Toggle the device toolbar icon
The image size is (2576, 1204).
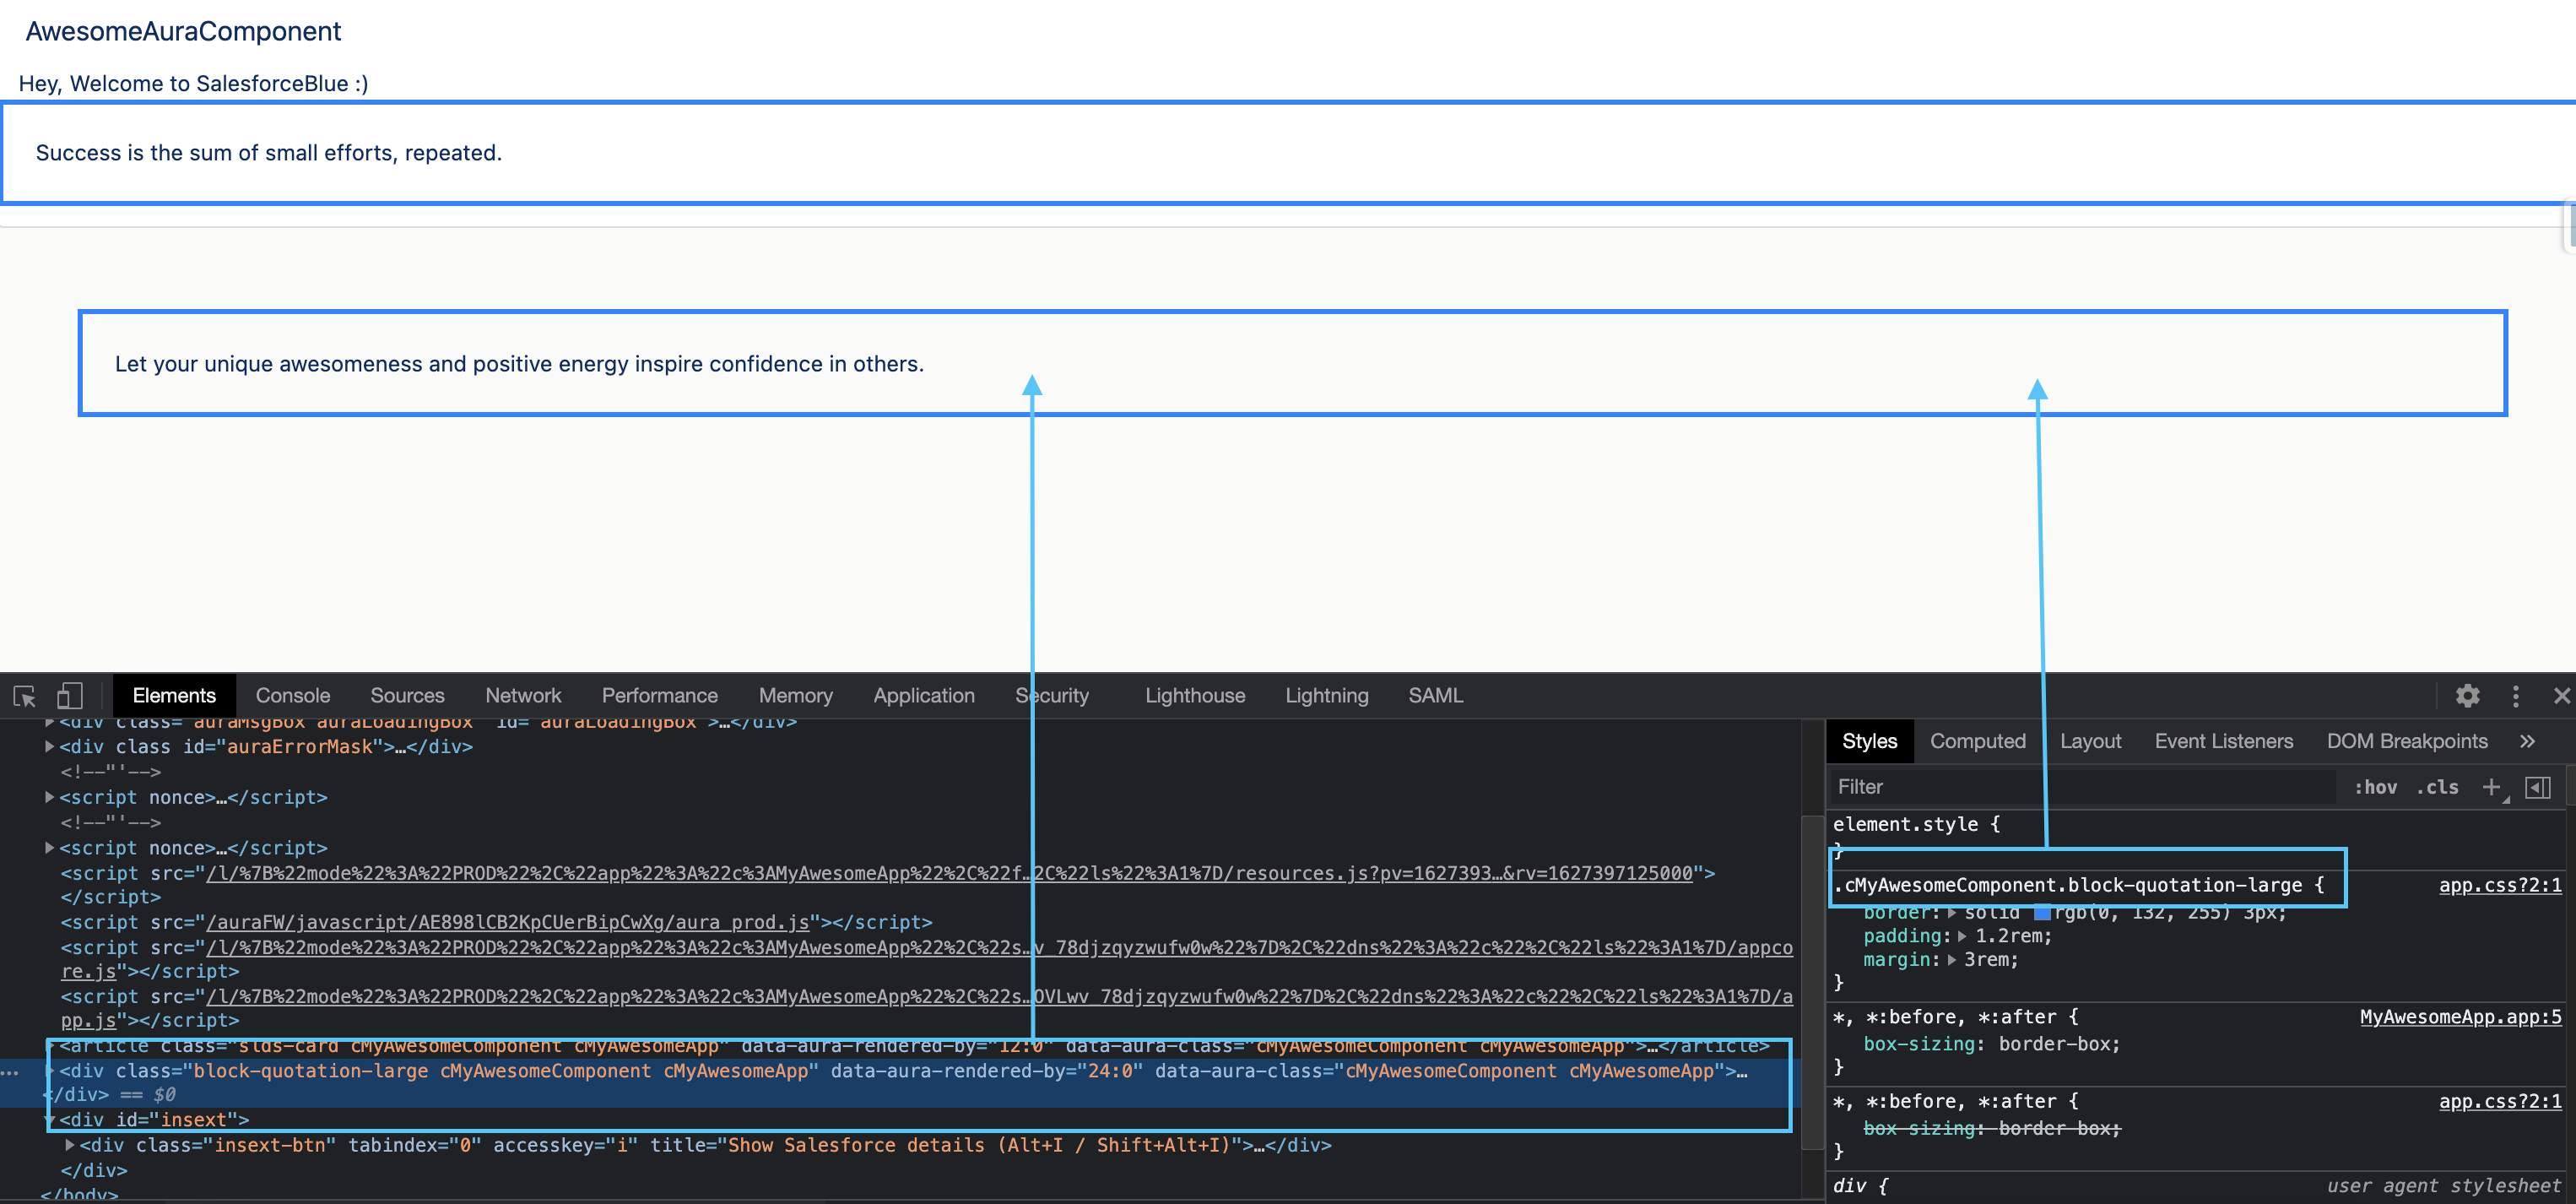[69, 696]
